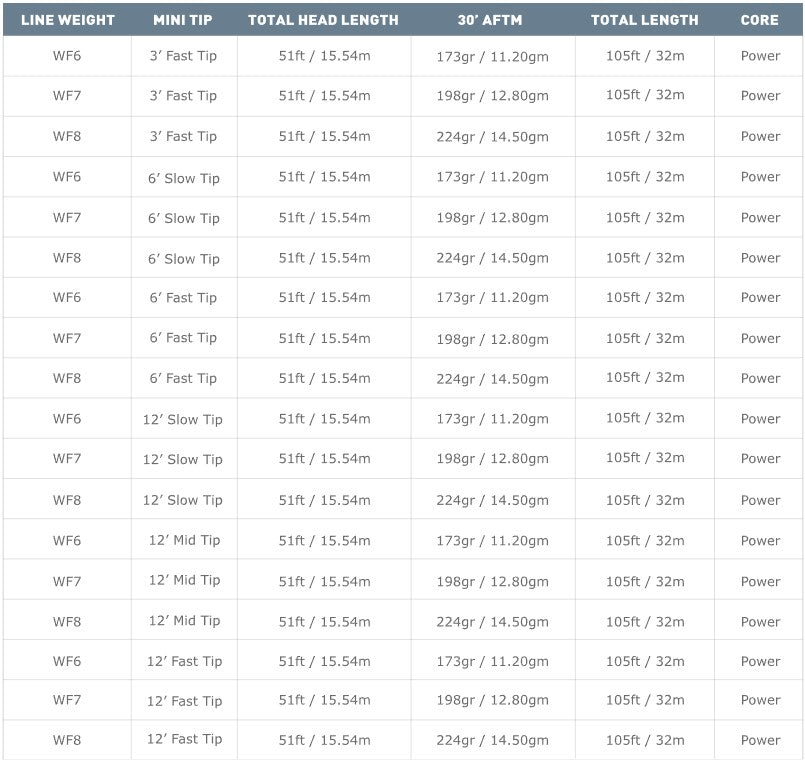
Task: Click 3' Fast Tip cell for WF6
Action: (183, 56)
